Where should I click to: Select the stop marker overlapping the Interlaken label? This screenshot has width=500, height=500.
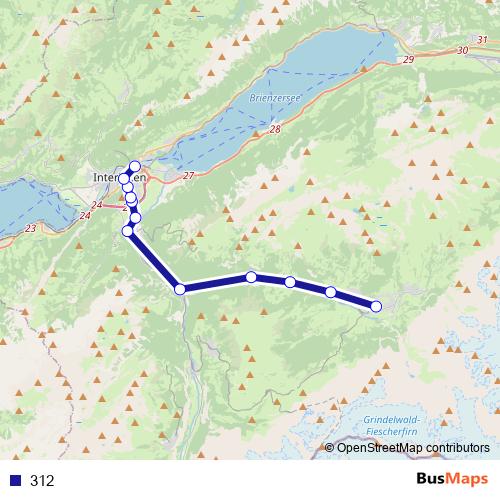[x=124, y=179]
